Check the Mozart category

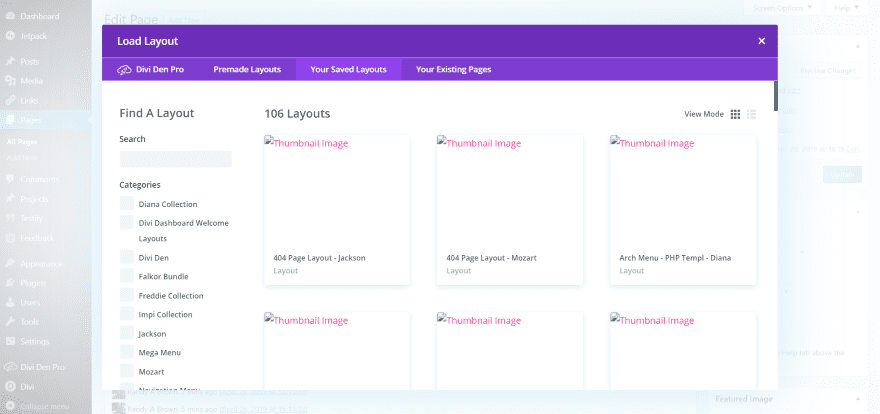127,371
